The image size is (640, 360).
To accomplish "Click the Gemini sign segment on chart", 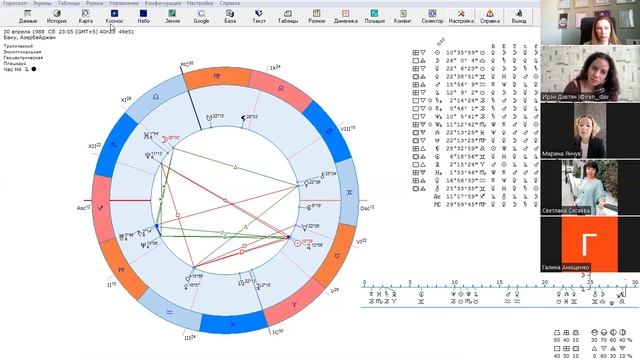I will [x=349, y=192].
